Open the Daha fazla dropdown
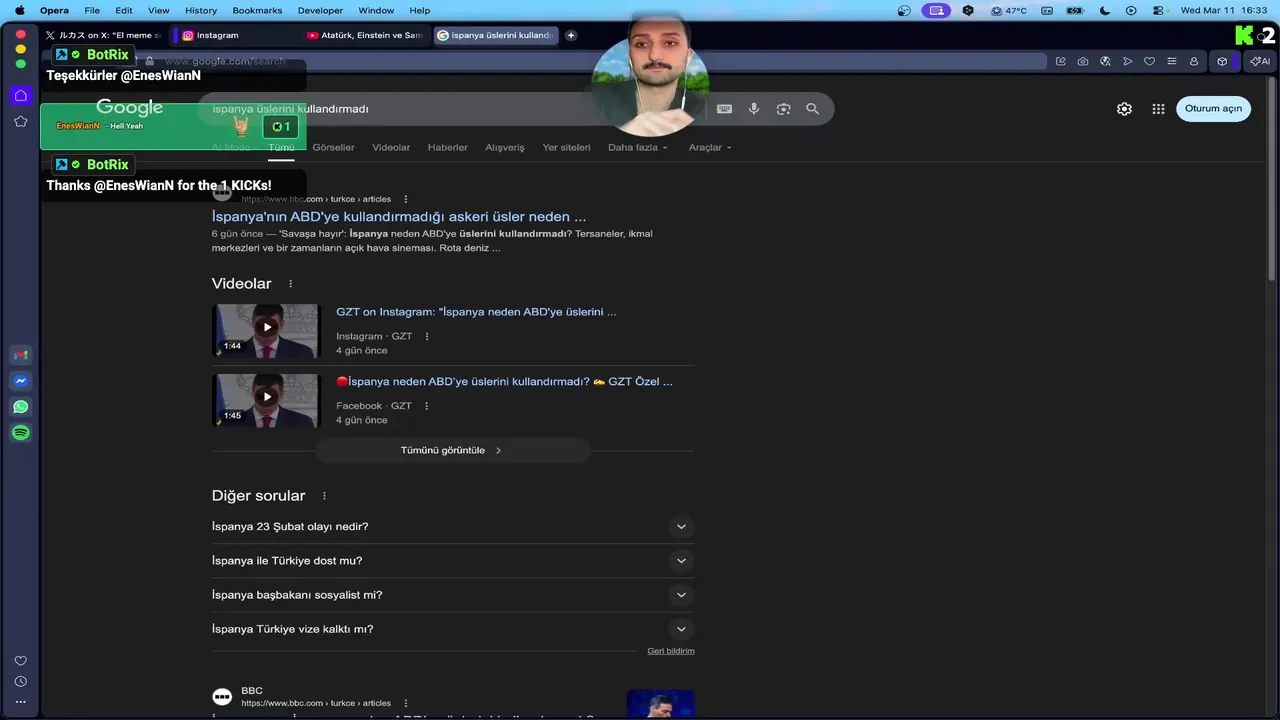Screen dimensions: 1280x720 click(637, 147)
